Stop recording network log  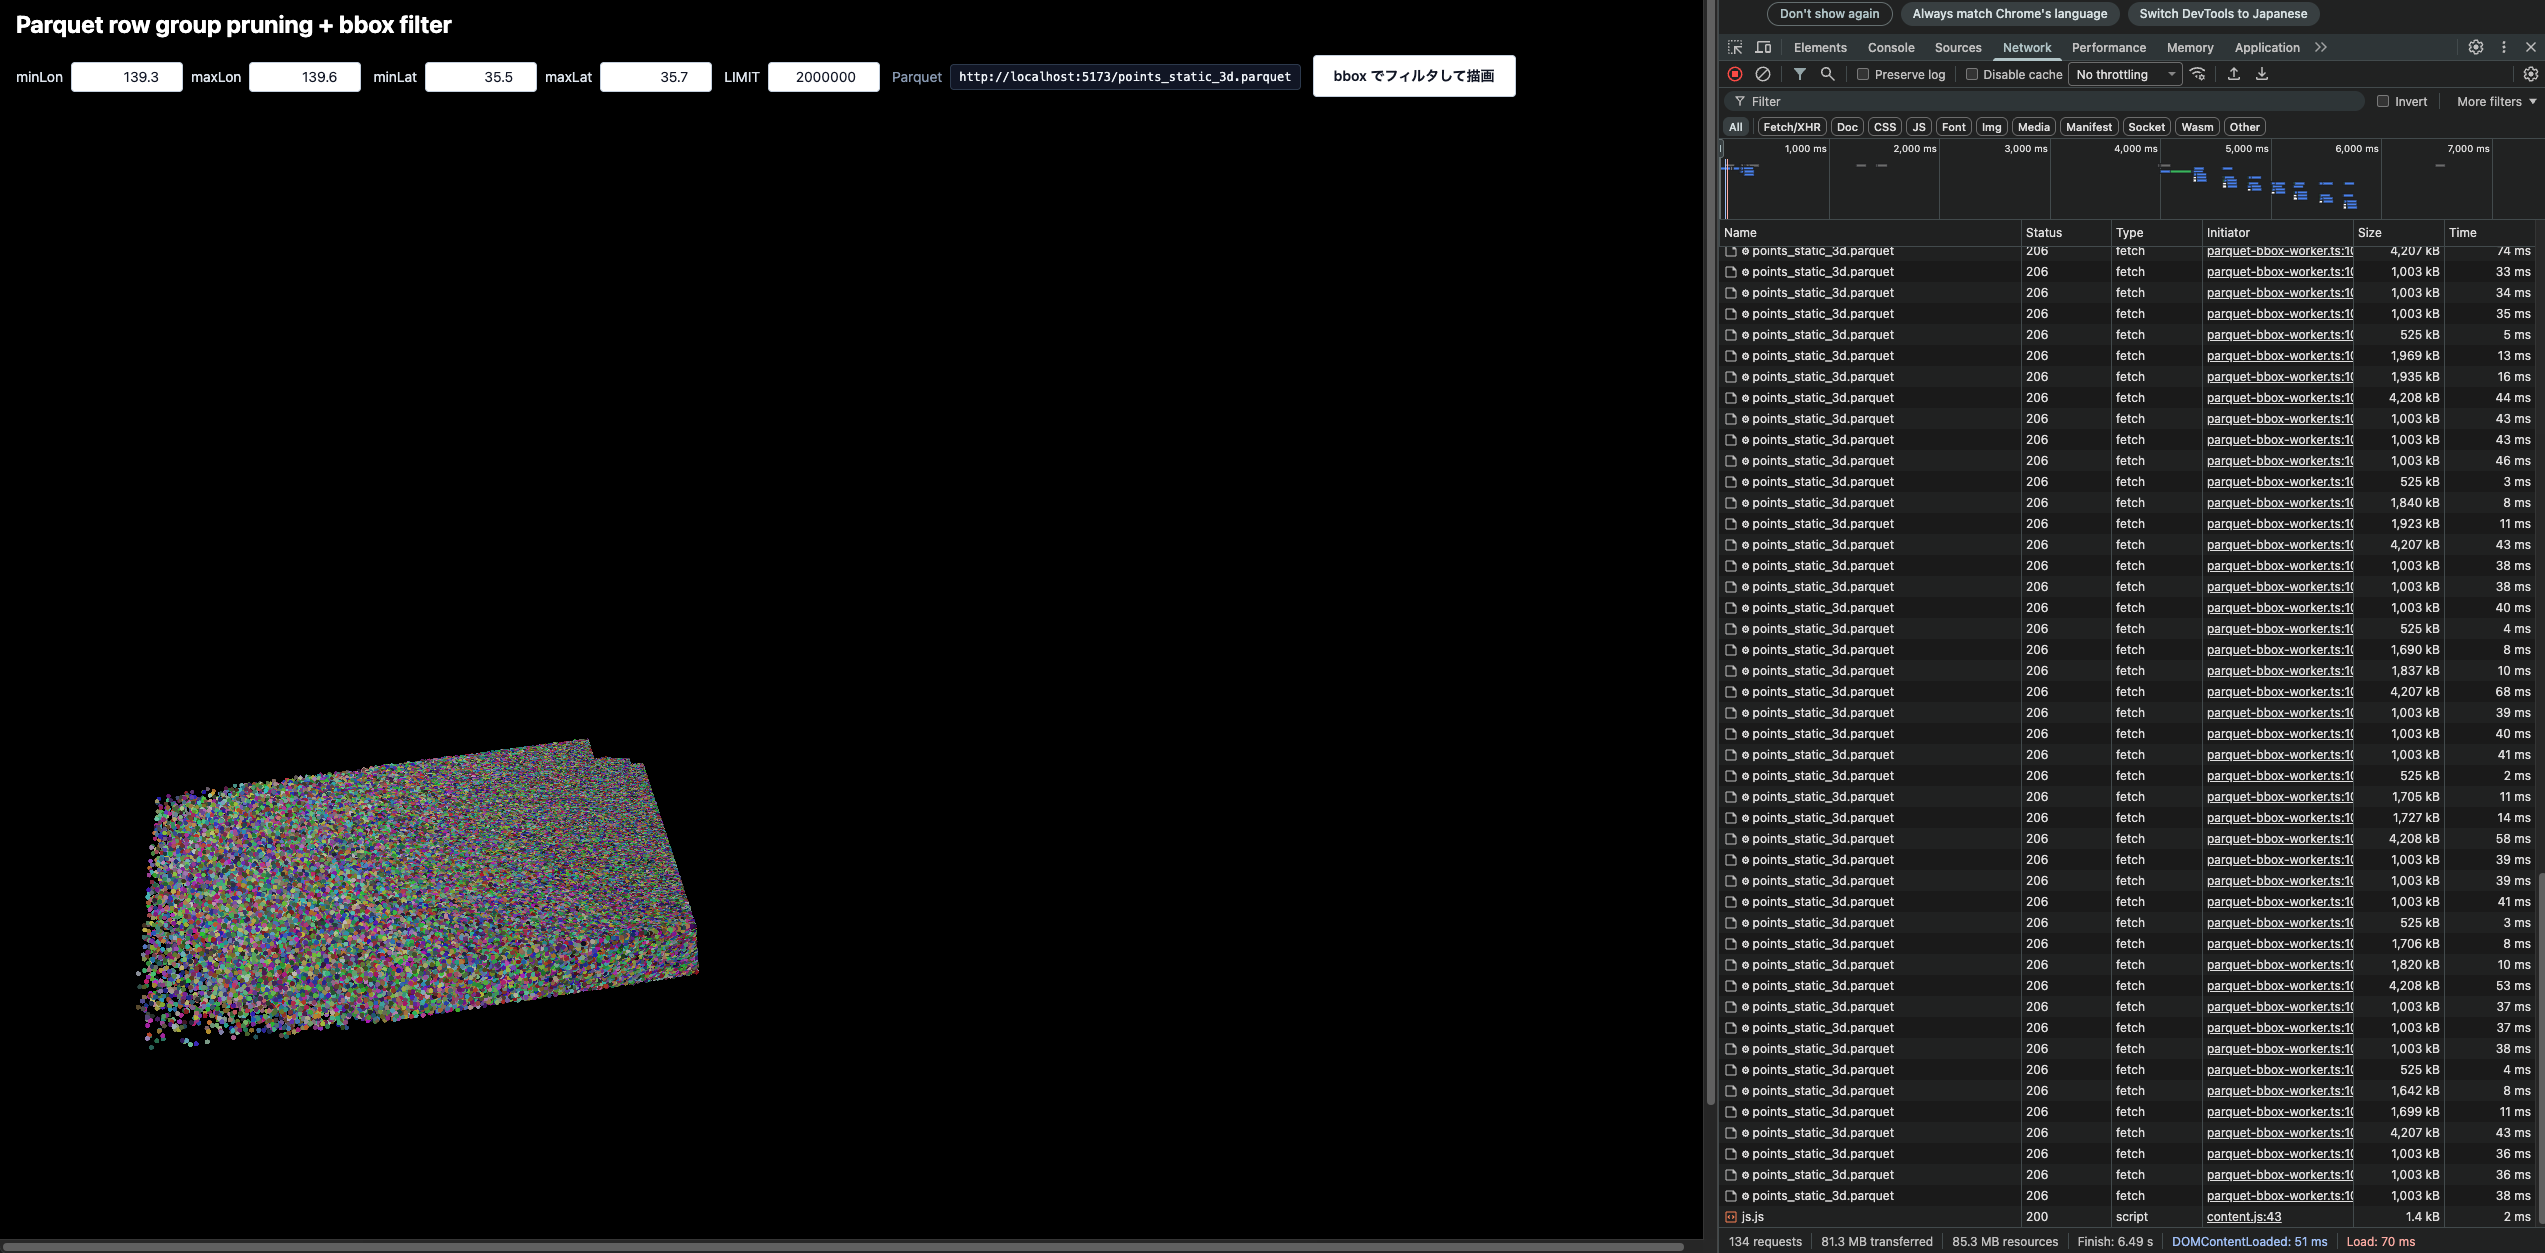pyautogui.click(x=1735, y=74)
